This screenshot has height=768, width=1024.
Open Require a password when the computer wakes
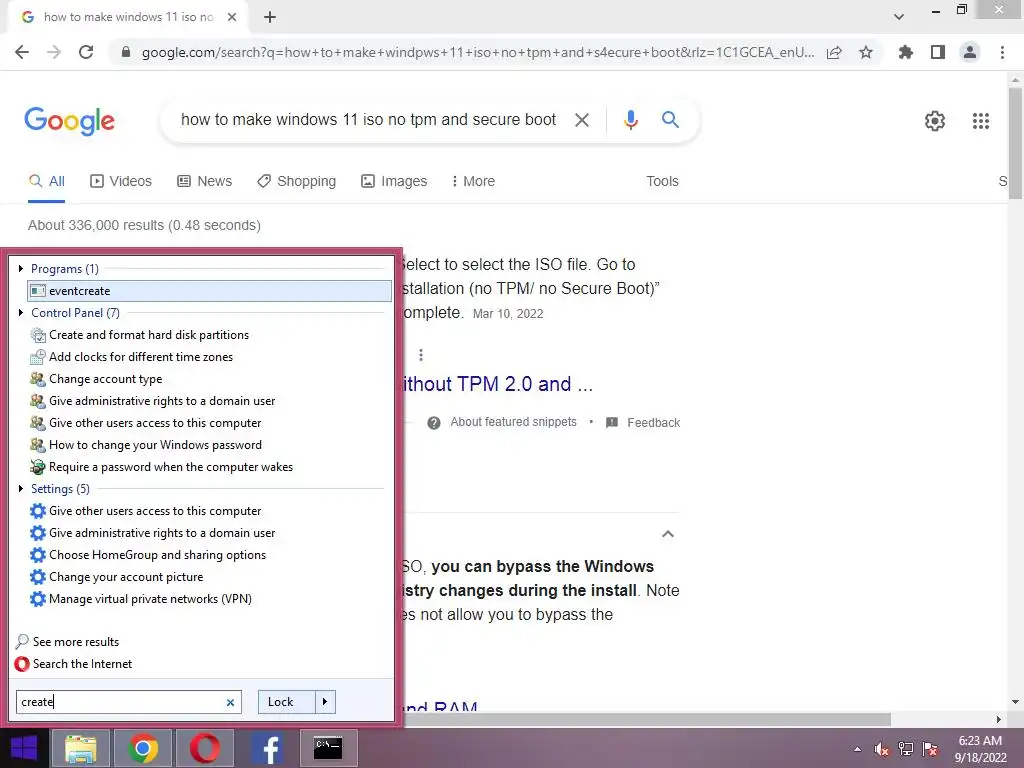point(161,467)
